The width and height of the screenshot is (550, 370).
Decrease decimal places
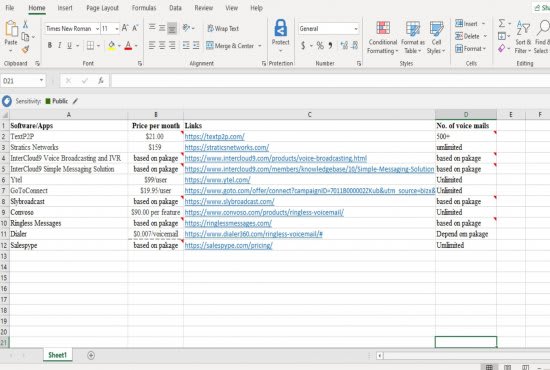point(354,45)
